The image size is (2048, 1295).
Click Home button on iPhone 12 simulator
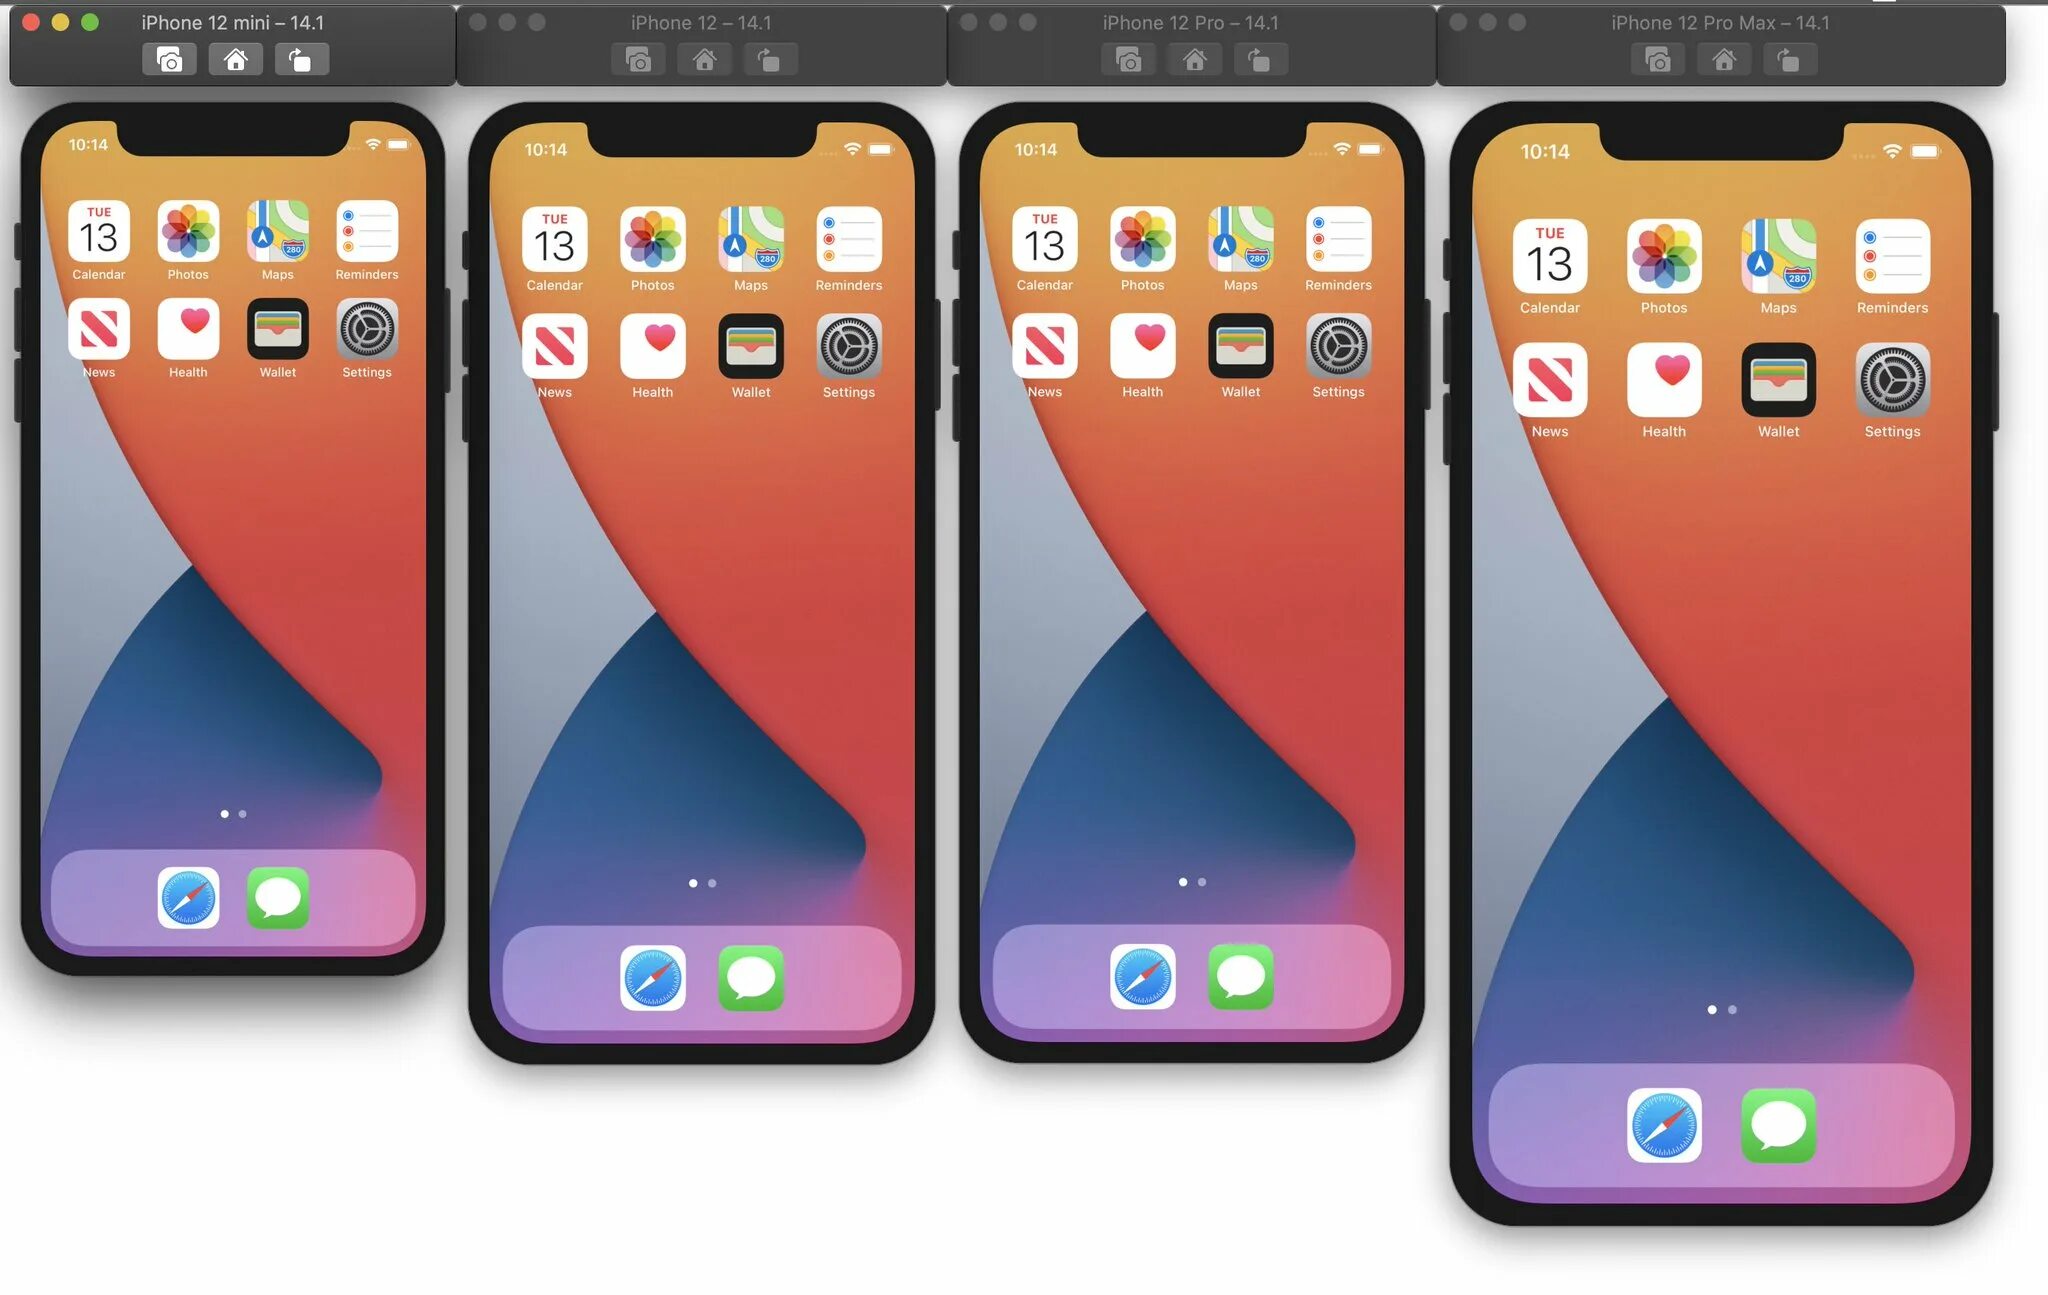point(703,60)
